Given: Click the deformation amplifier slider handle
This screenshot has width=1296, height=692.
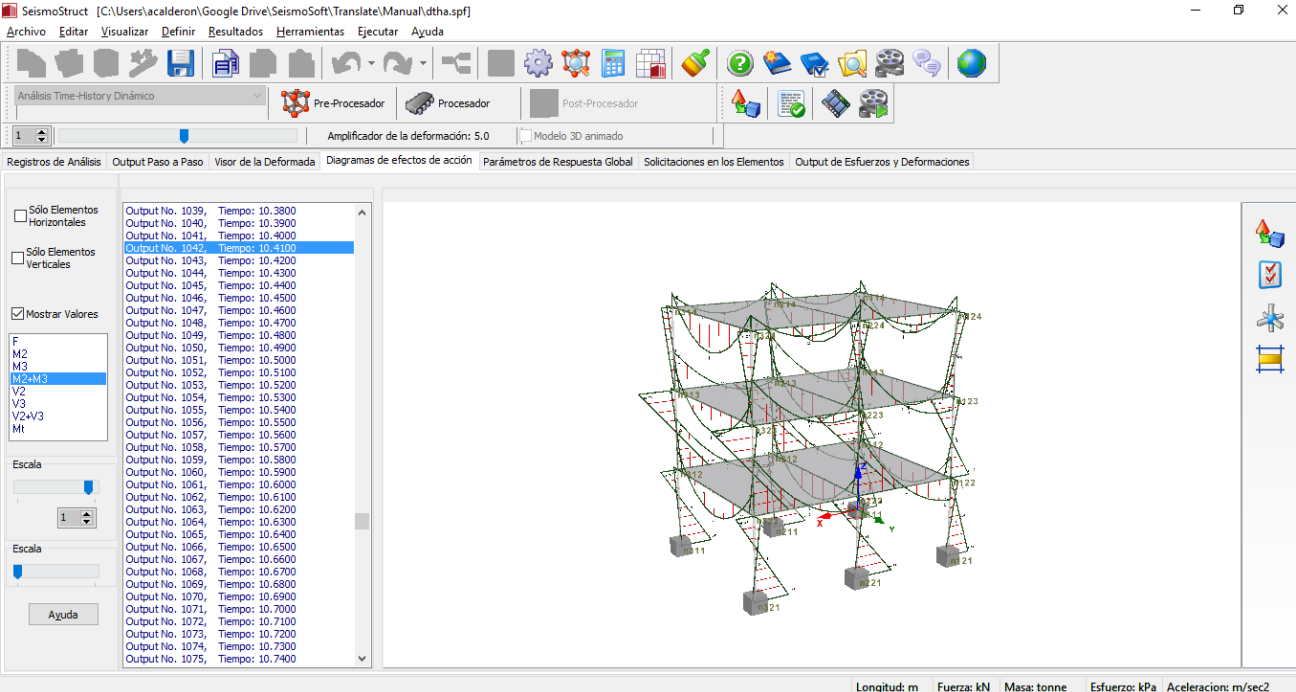Looking at the screenshot, I should tap(183, 136).
